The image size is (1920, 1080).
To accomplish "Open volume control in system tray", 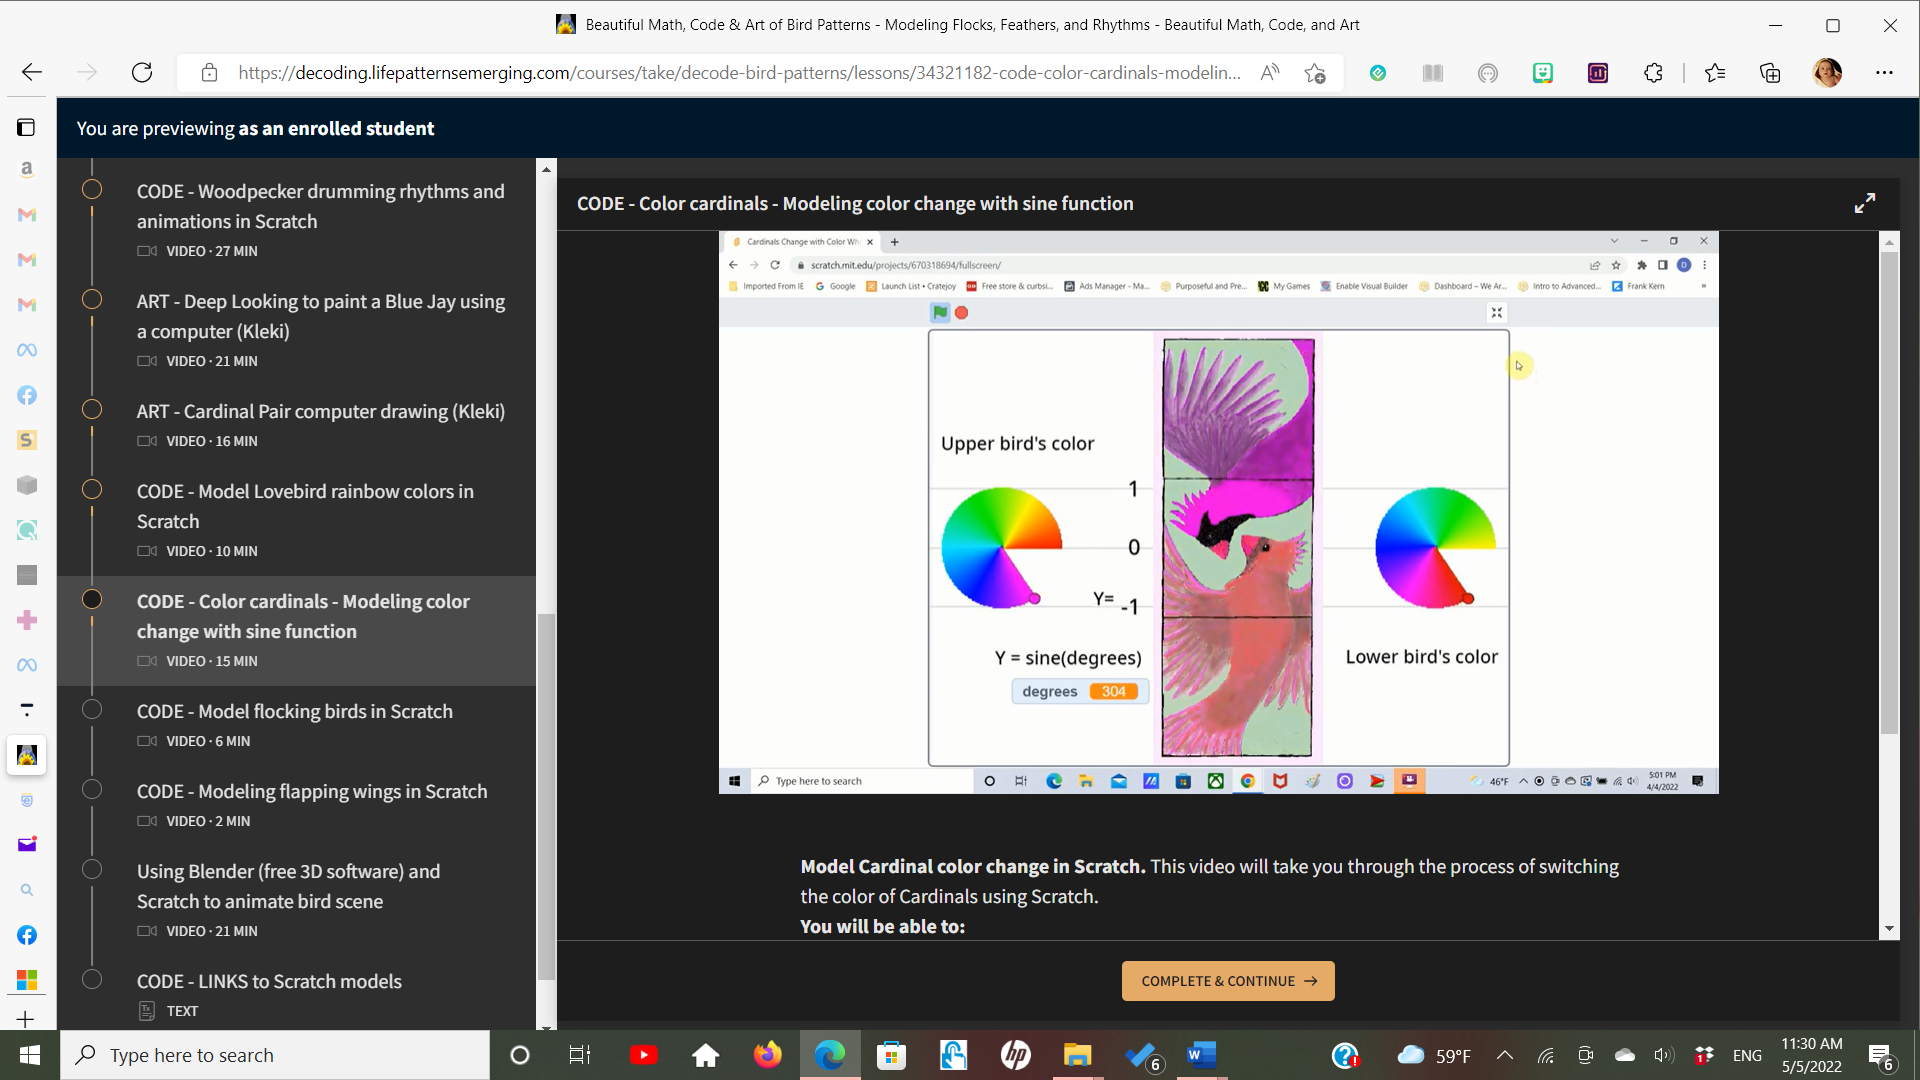I will (x=1664, y=1055).
